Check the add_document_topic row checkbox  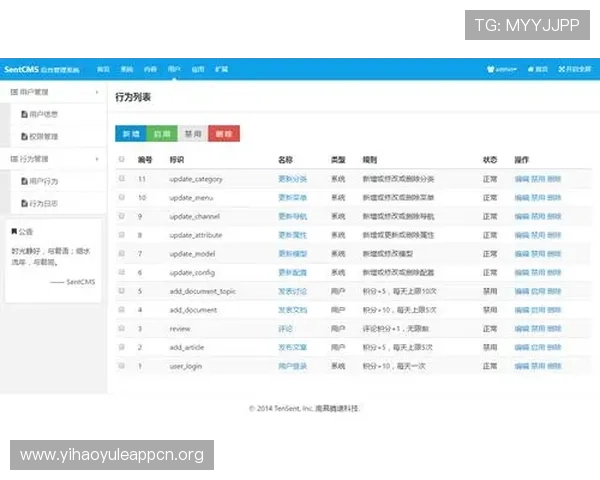pyautogui.click(x=121, y=291)
